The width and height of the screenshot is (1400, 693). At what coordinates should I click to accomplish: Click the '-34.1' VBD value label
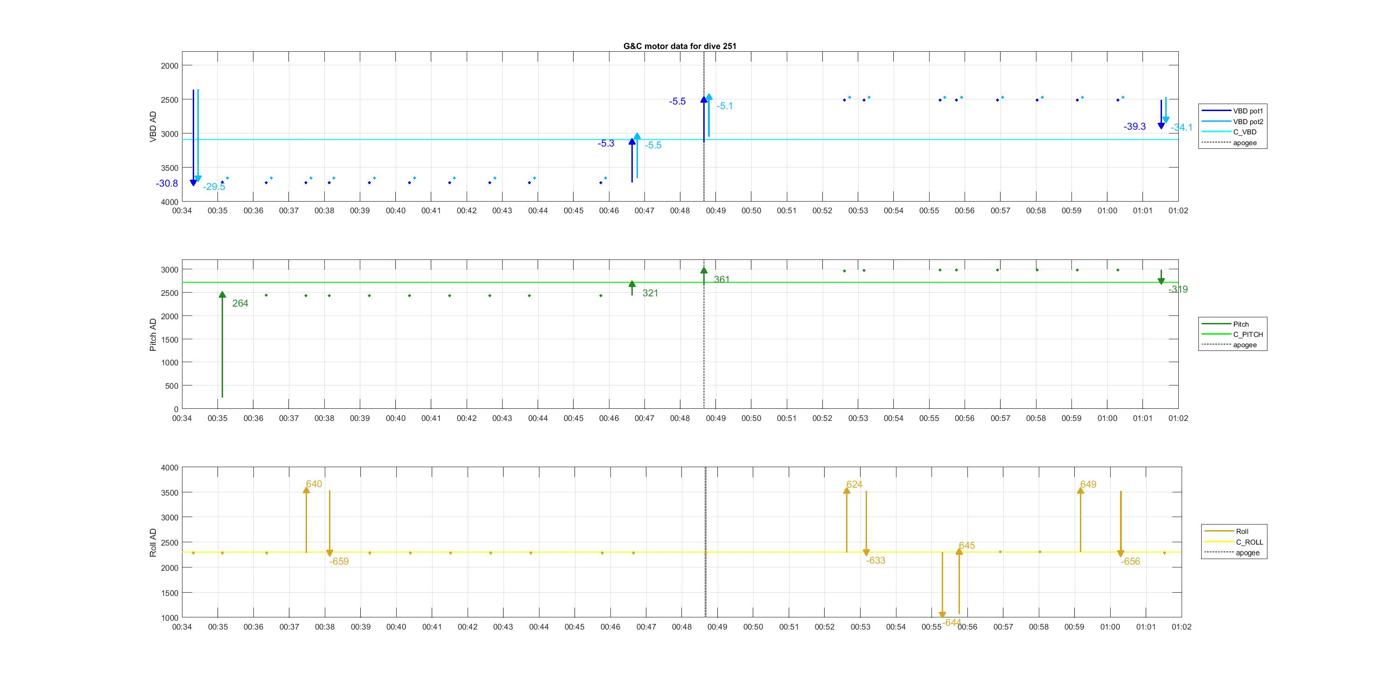click(1181, 128)
